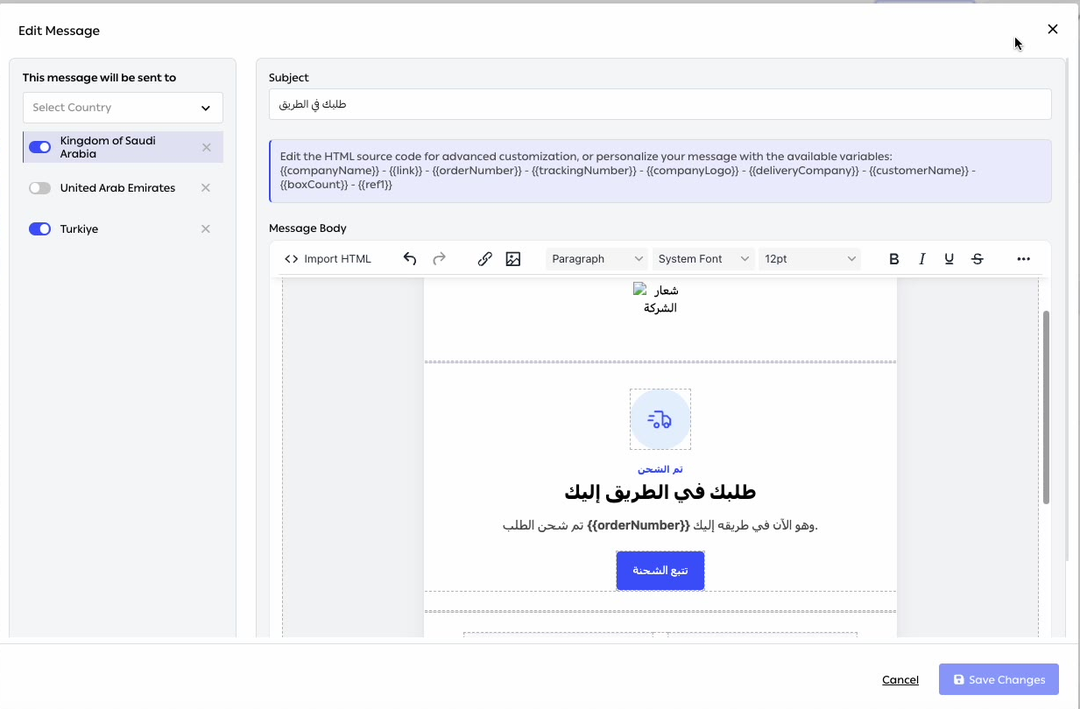Remove Turkiye from country list

coord(205,229)
